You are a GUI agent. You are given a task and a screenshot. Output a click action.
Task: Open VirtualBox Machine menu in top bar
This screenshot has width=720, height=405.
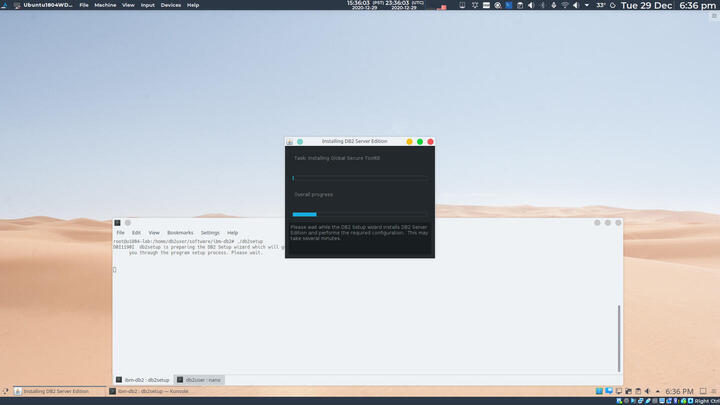105,5
